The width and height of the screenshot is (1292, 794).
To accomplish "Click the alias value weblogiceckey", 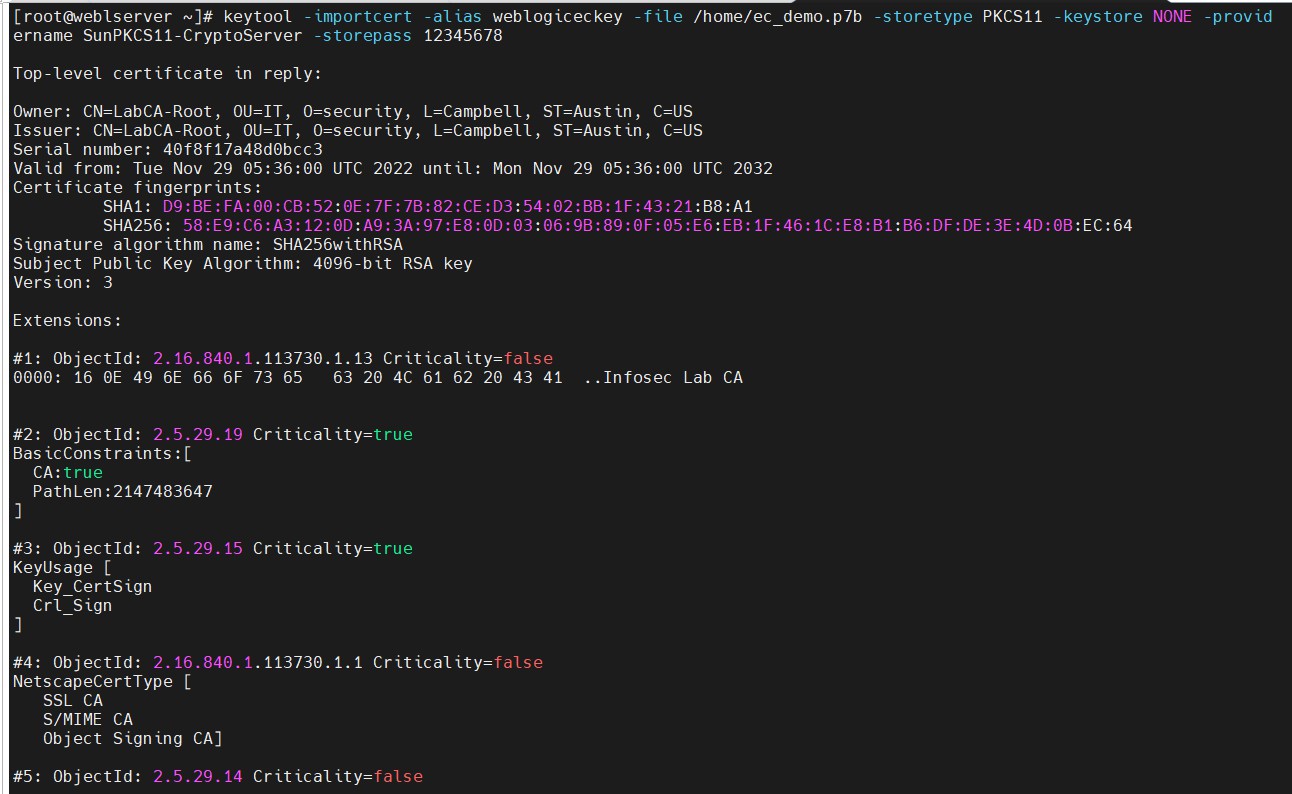I will (x=557, y=17).
